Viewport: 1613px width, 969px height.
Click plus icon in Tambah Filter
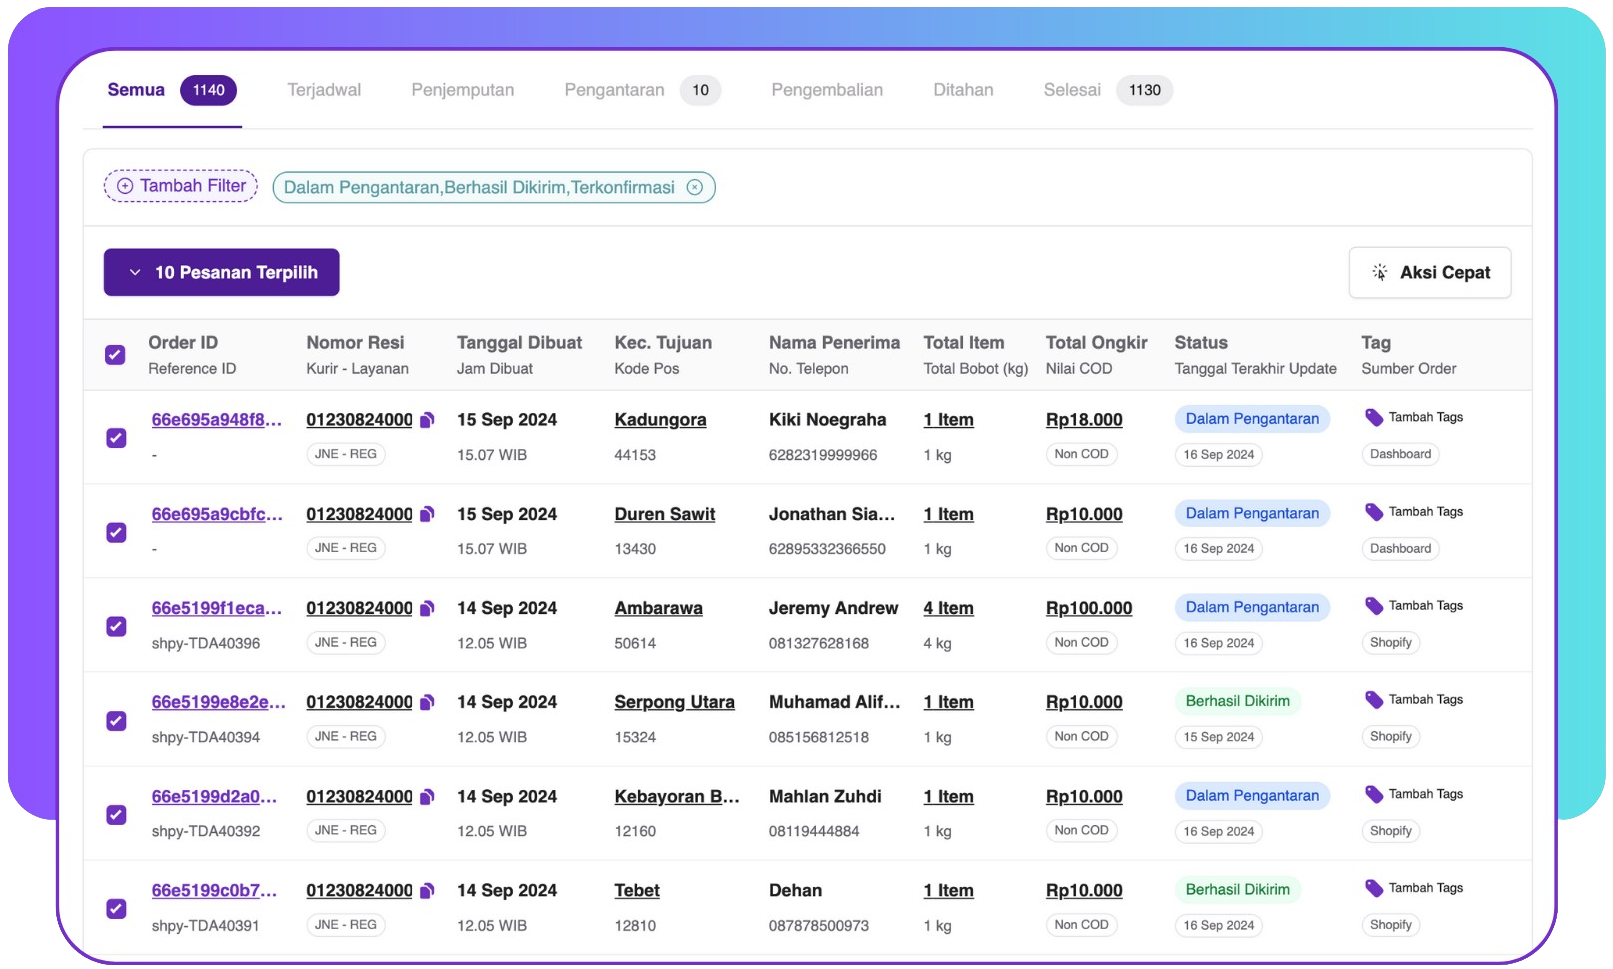click(x=125, y=186)
